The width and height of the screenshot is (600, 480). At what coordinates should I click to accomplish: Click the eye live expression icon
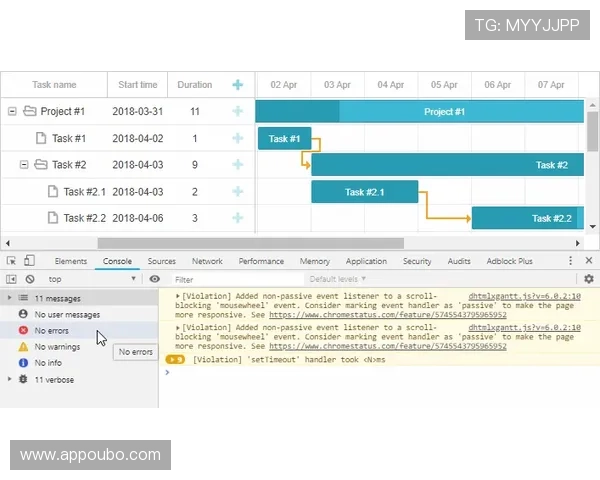point(154,279)
